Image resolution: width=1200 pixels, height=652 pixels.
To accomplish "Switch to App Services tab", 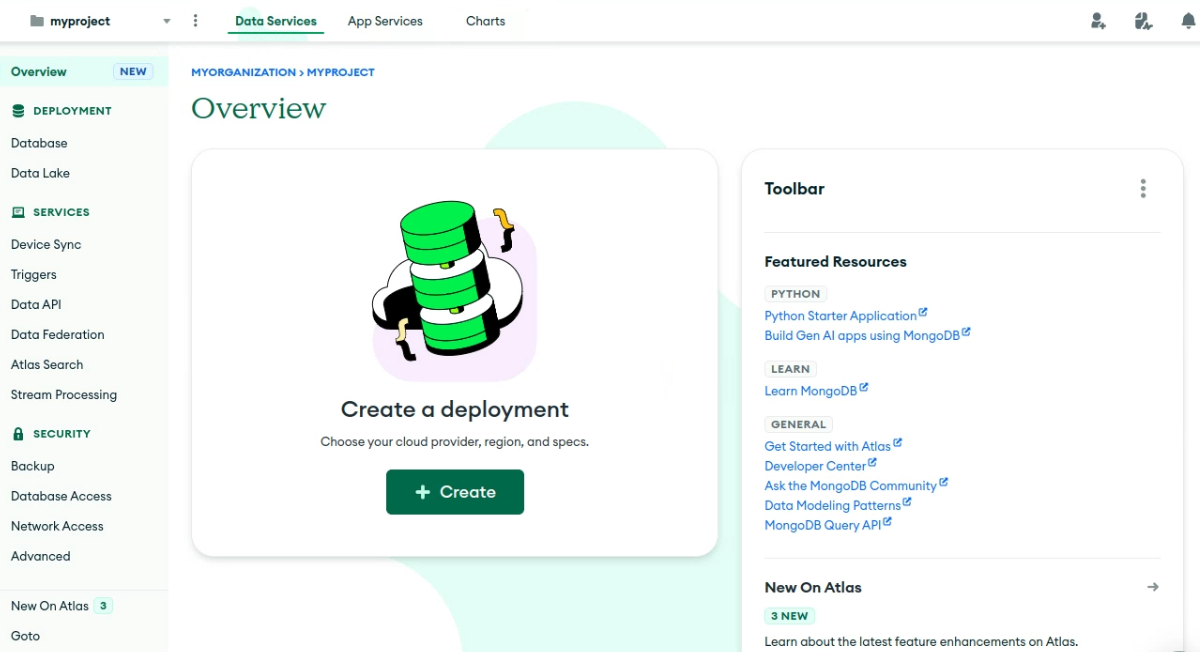I will [x=385, y=21].
